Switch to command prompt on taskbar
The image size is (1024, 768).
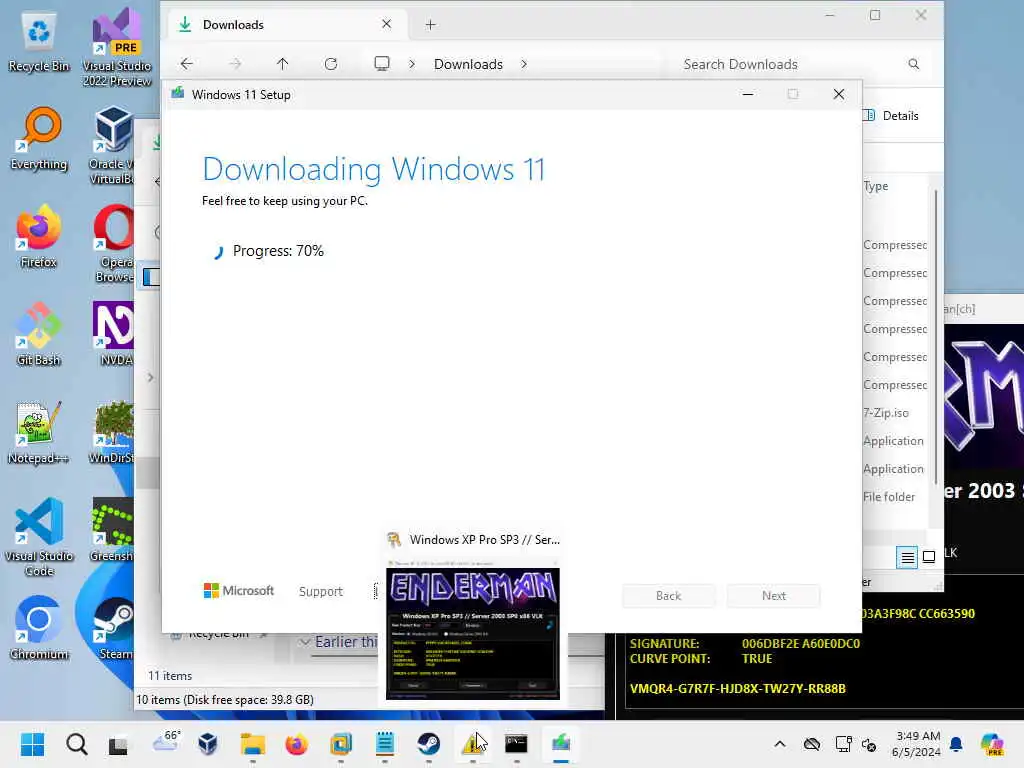coord(516,744)
